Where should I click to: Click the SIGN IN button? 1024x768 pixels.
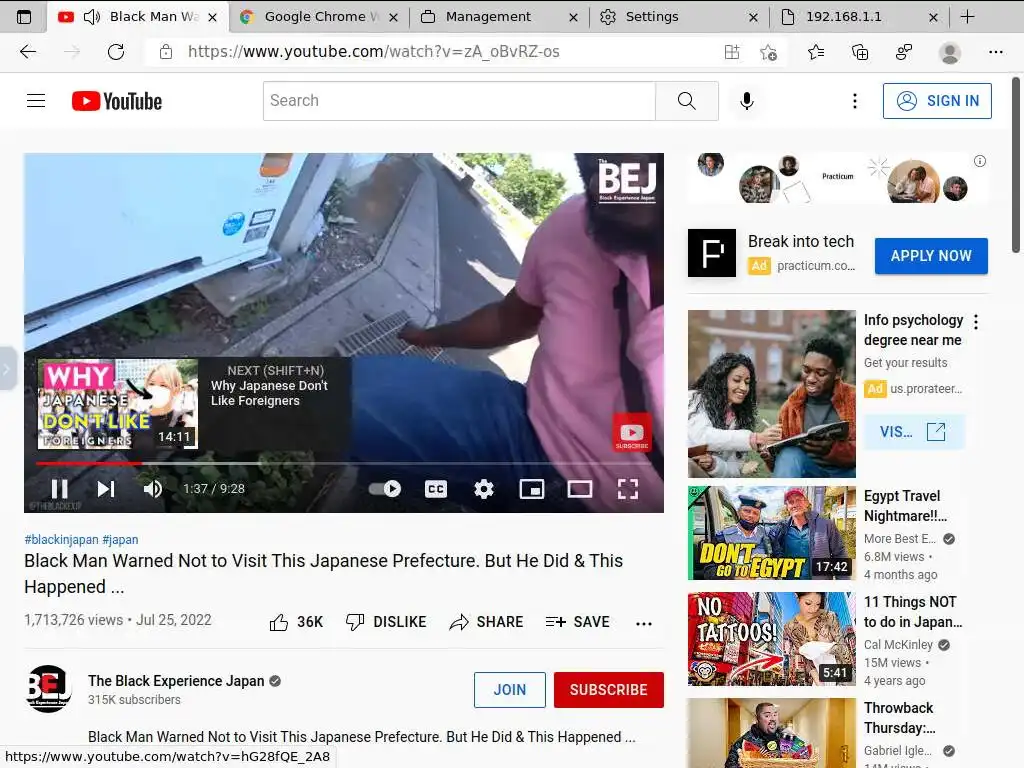pos(937,101)
